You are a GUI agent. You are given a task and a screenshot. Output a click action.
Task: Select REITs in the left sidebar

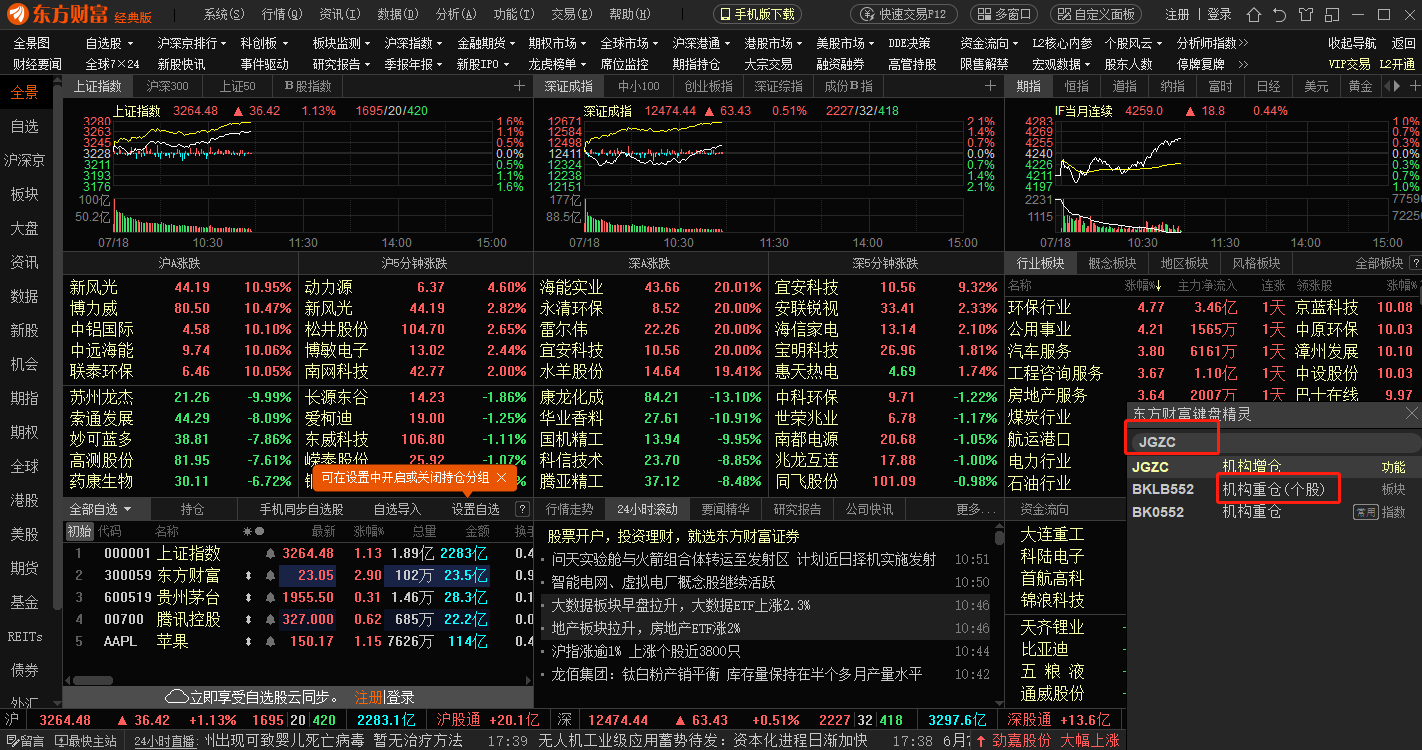[x=25, y=636]
